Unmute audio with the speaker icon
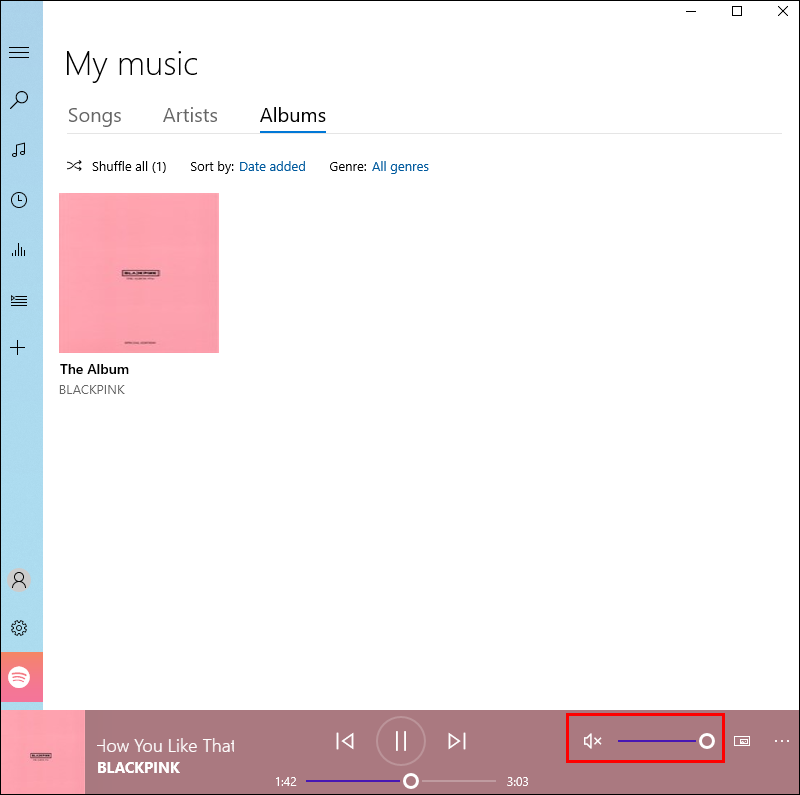This screenshot has height=795, width=800. [592, 741]
